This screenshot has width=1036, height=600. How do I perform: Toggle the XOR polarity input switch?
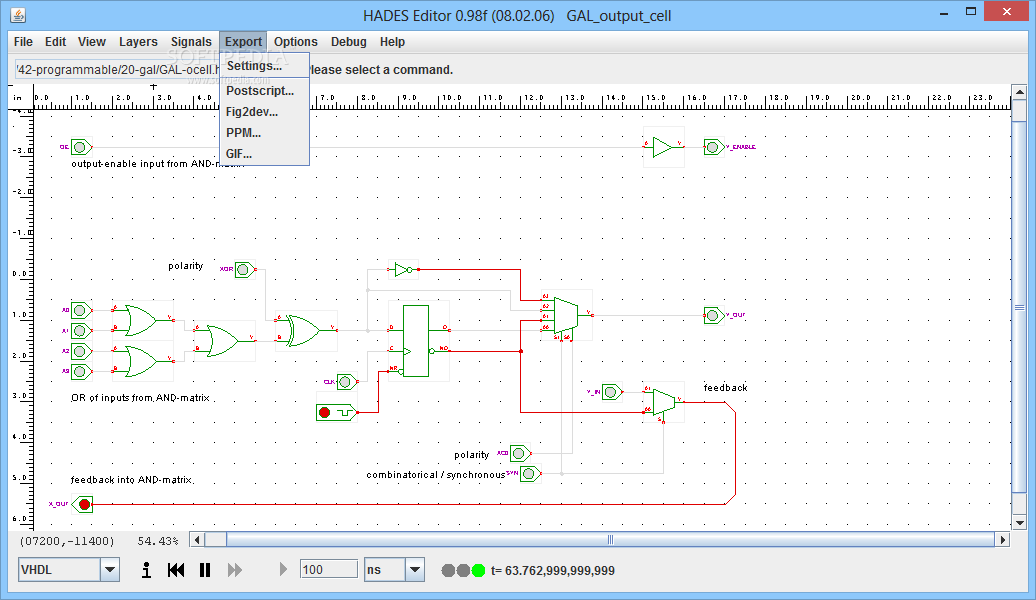tap(244, 270)
